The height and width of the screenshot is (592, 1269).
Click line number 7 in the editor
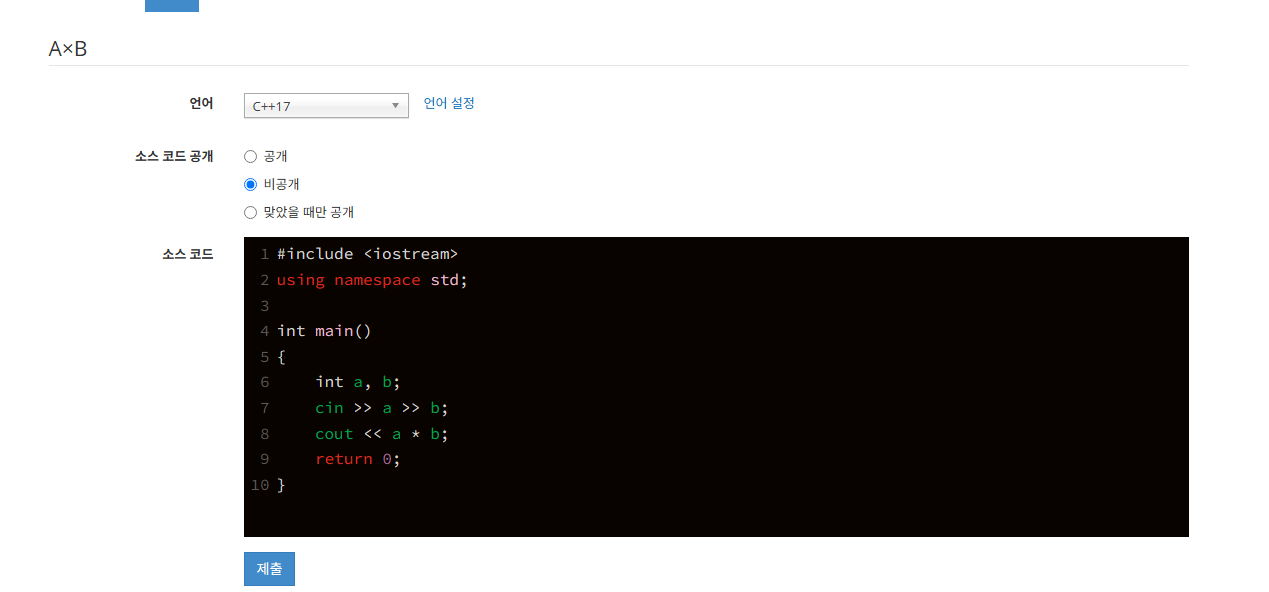pos(264,407)
